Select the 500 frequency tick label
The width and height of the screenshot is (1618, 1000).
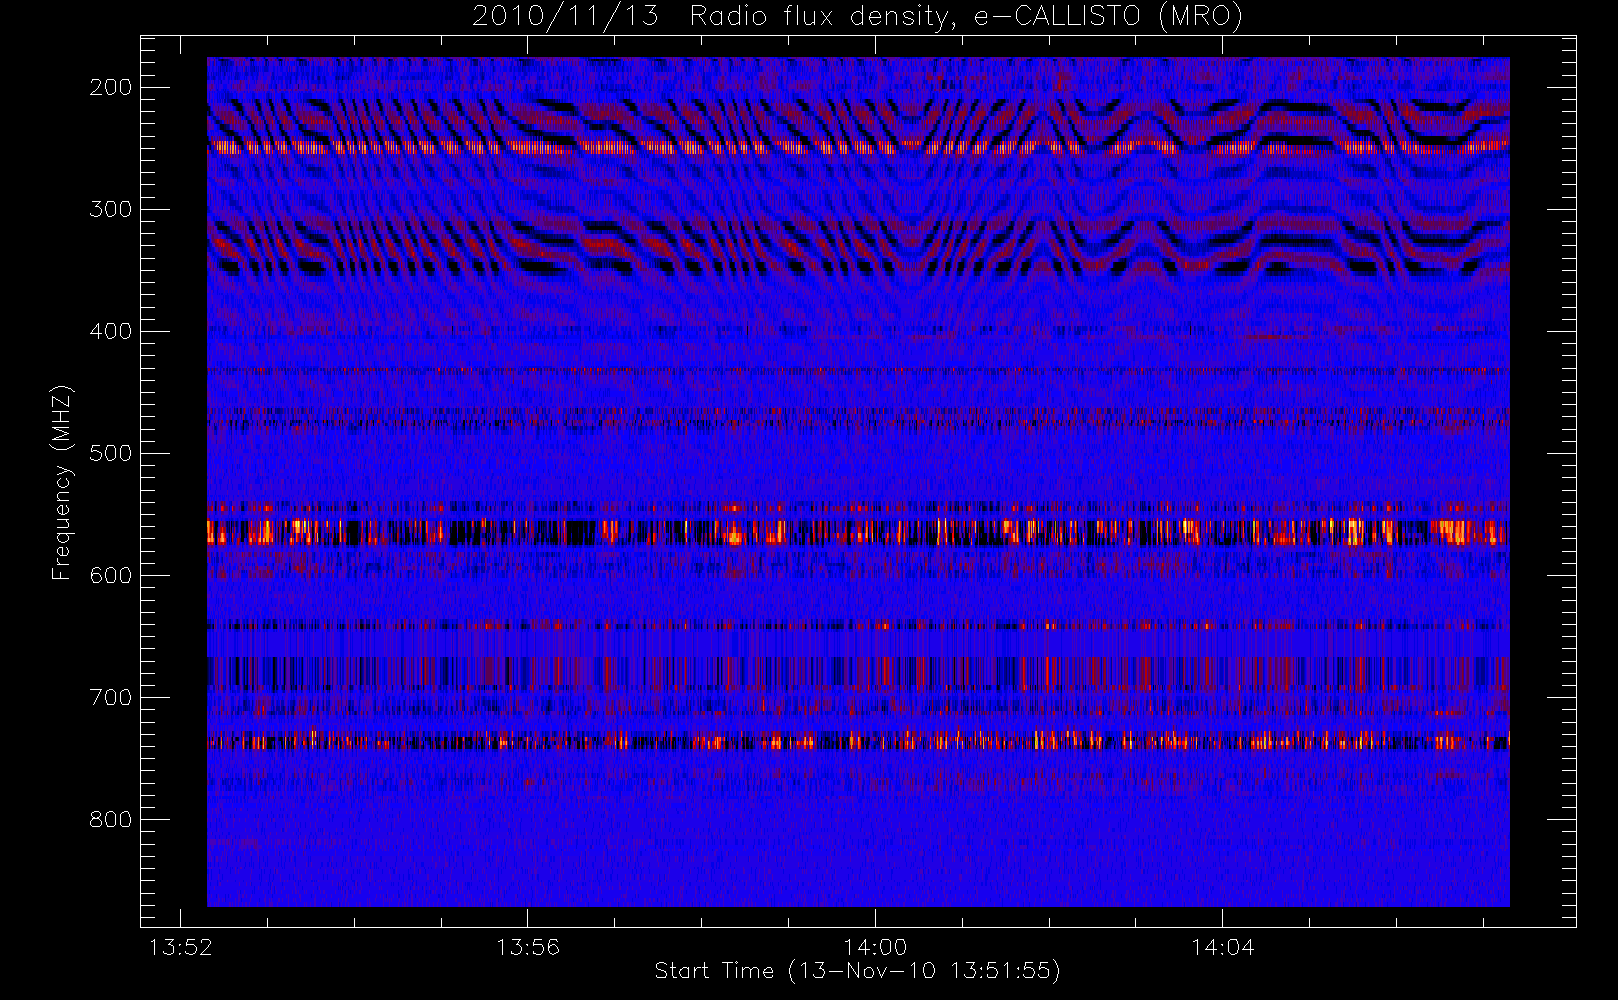coord(111,453)
